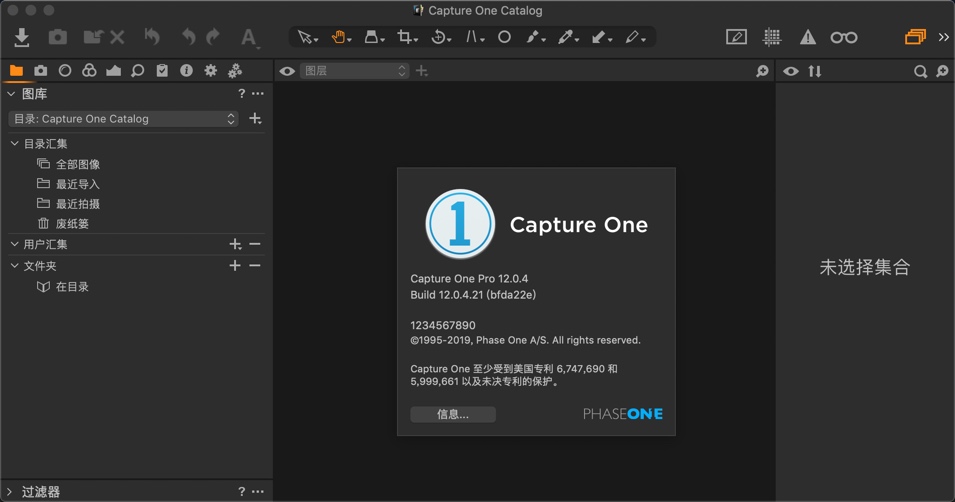This screenshot has width=955, height=502.
Task: Select 在目录 folder item
Action: click(x=72, y=286)
